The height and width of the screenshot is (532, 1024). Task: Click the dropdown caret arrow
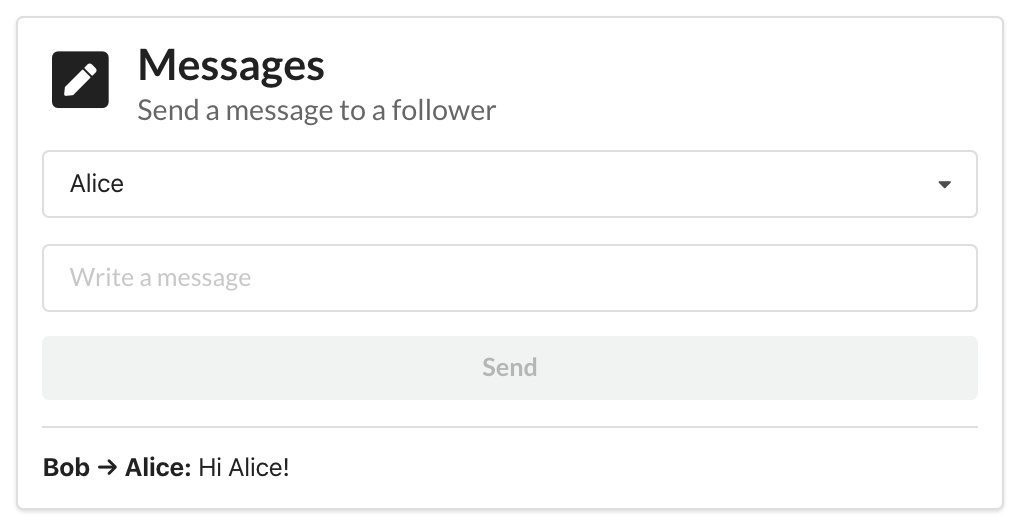(944, 185)
